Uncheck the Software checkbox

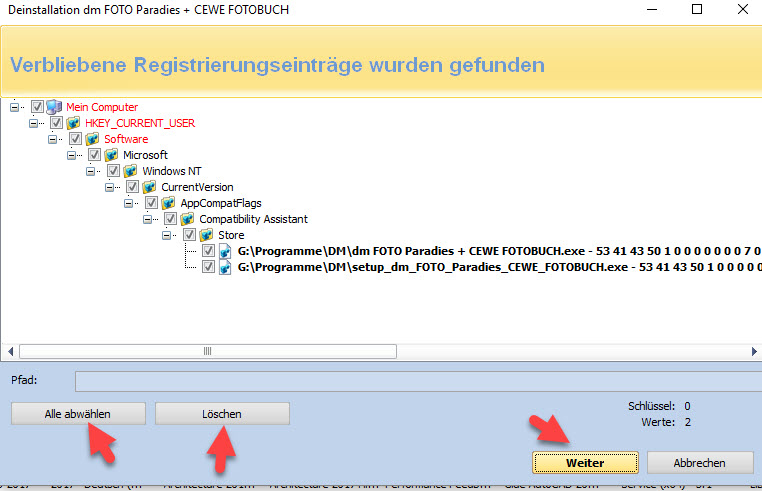tap(75, 139)
